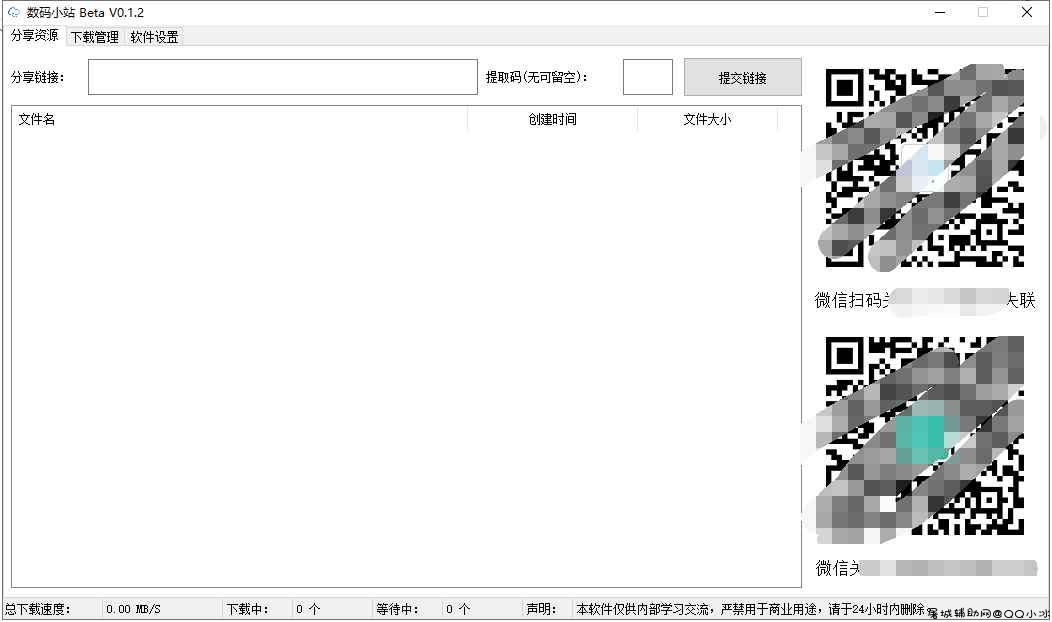The image size is (1052, 622).
Task: Open the 软件设置 tab
Action: (154, 37)
